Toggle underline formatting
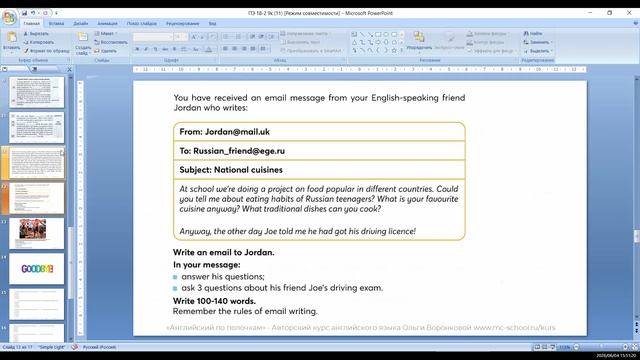640x360 pixels. click(x=156, y=49)
